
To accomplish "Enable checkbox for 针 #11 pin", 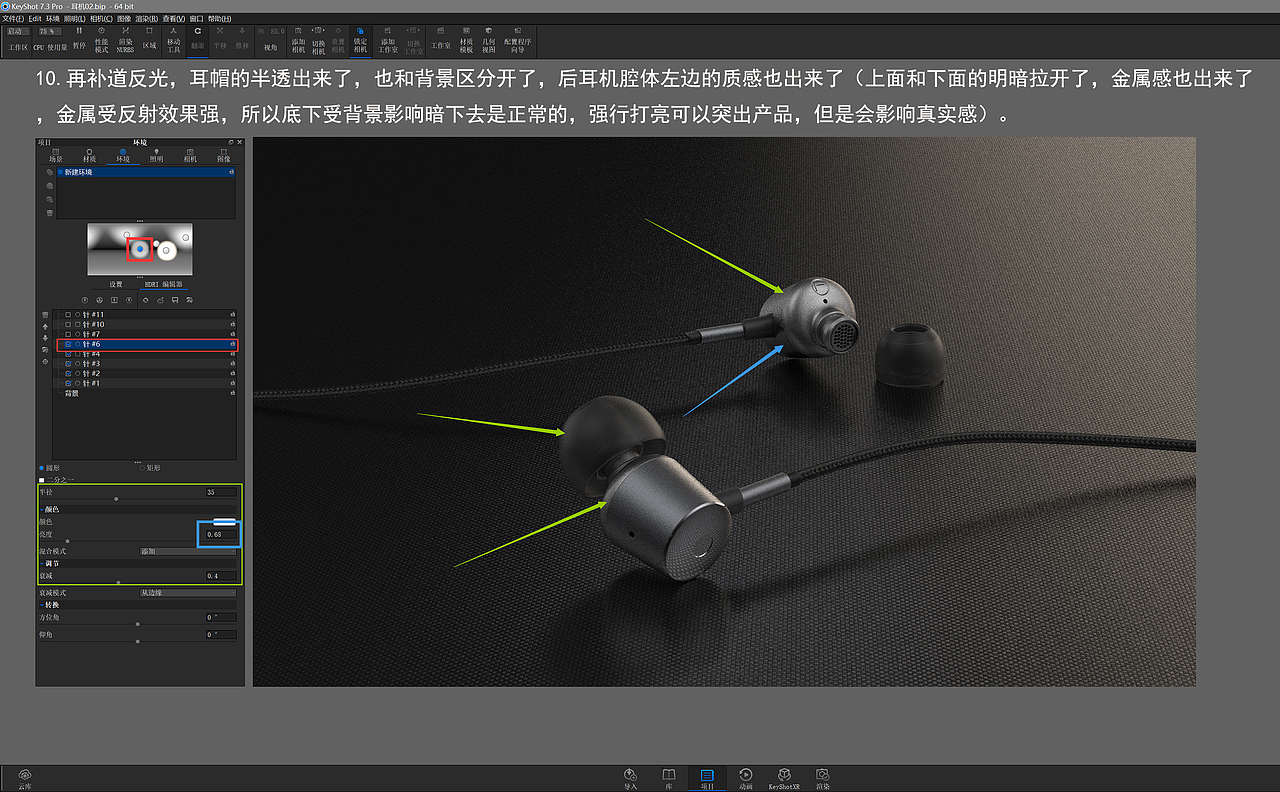I will coord(68,315).
